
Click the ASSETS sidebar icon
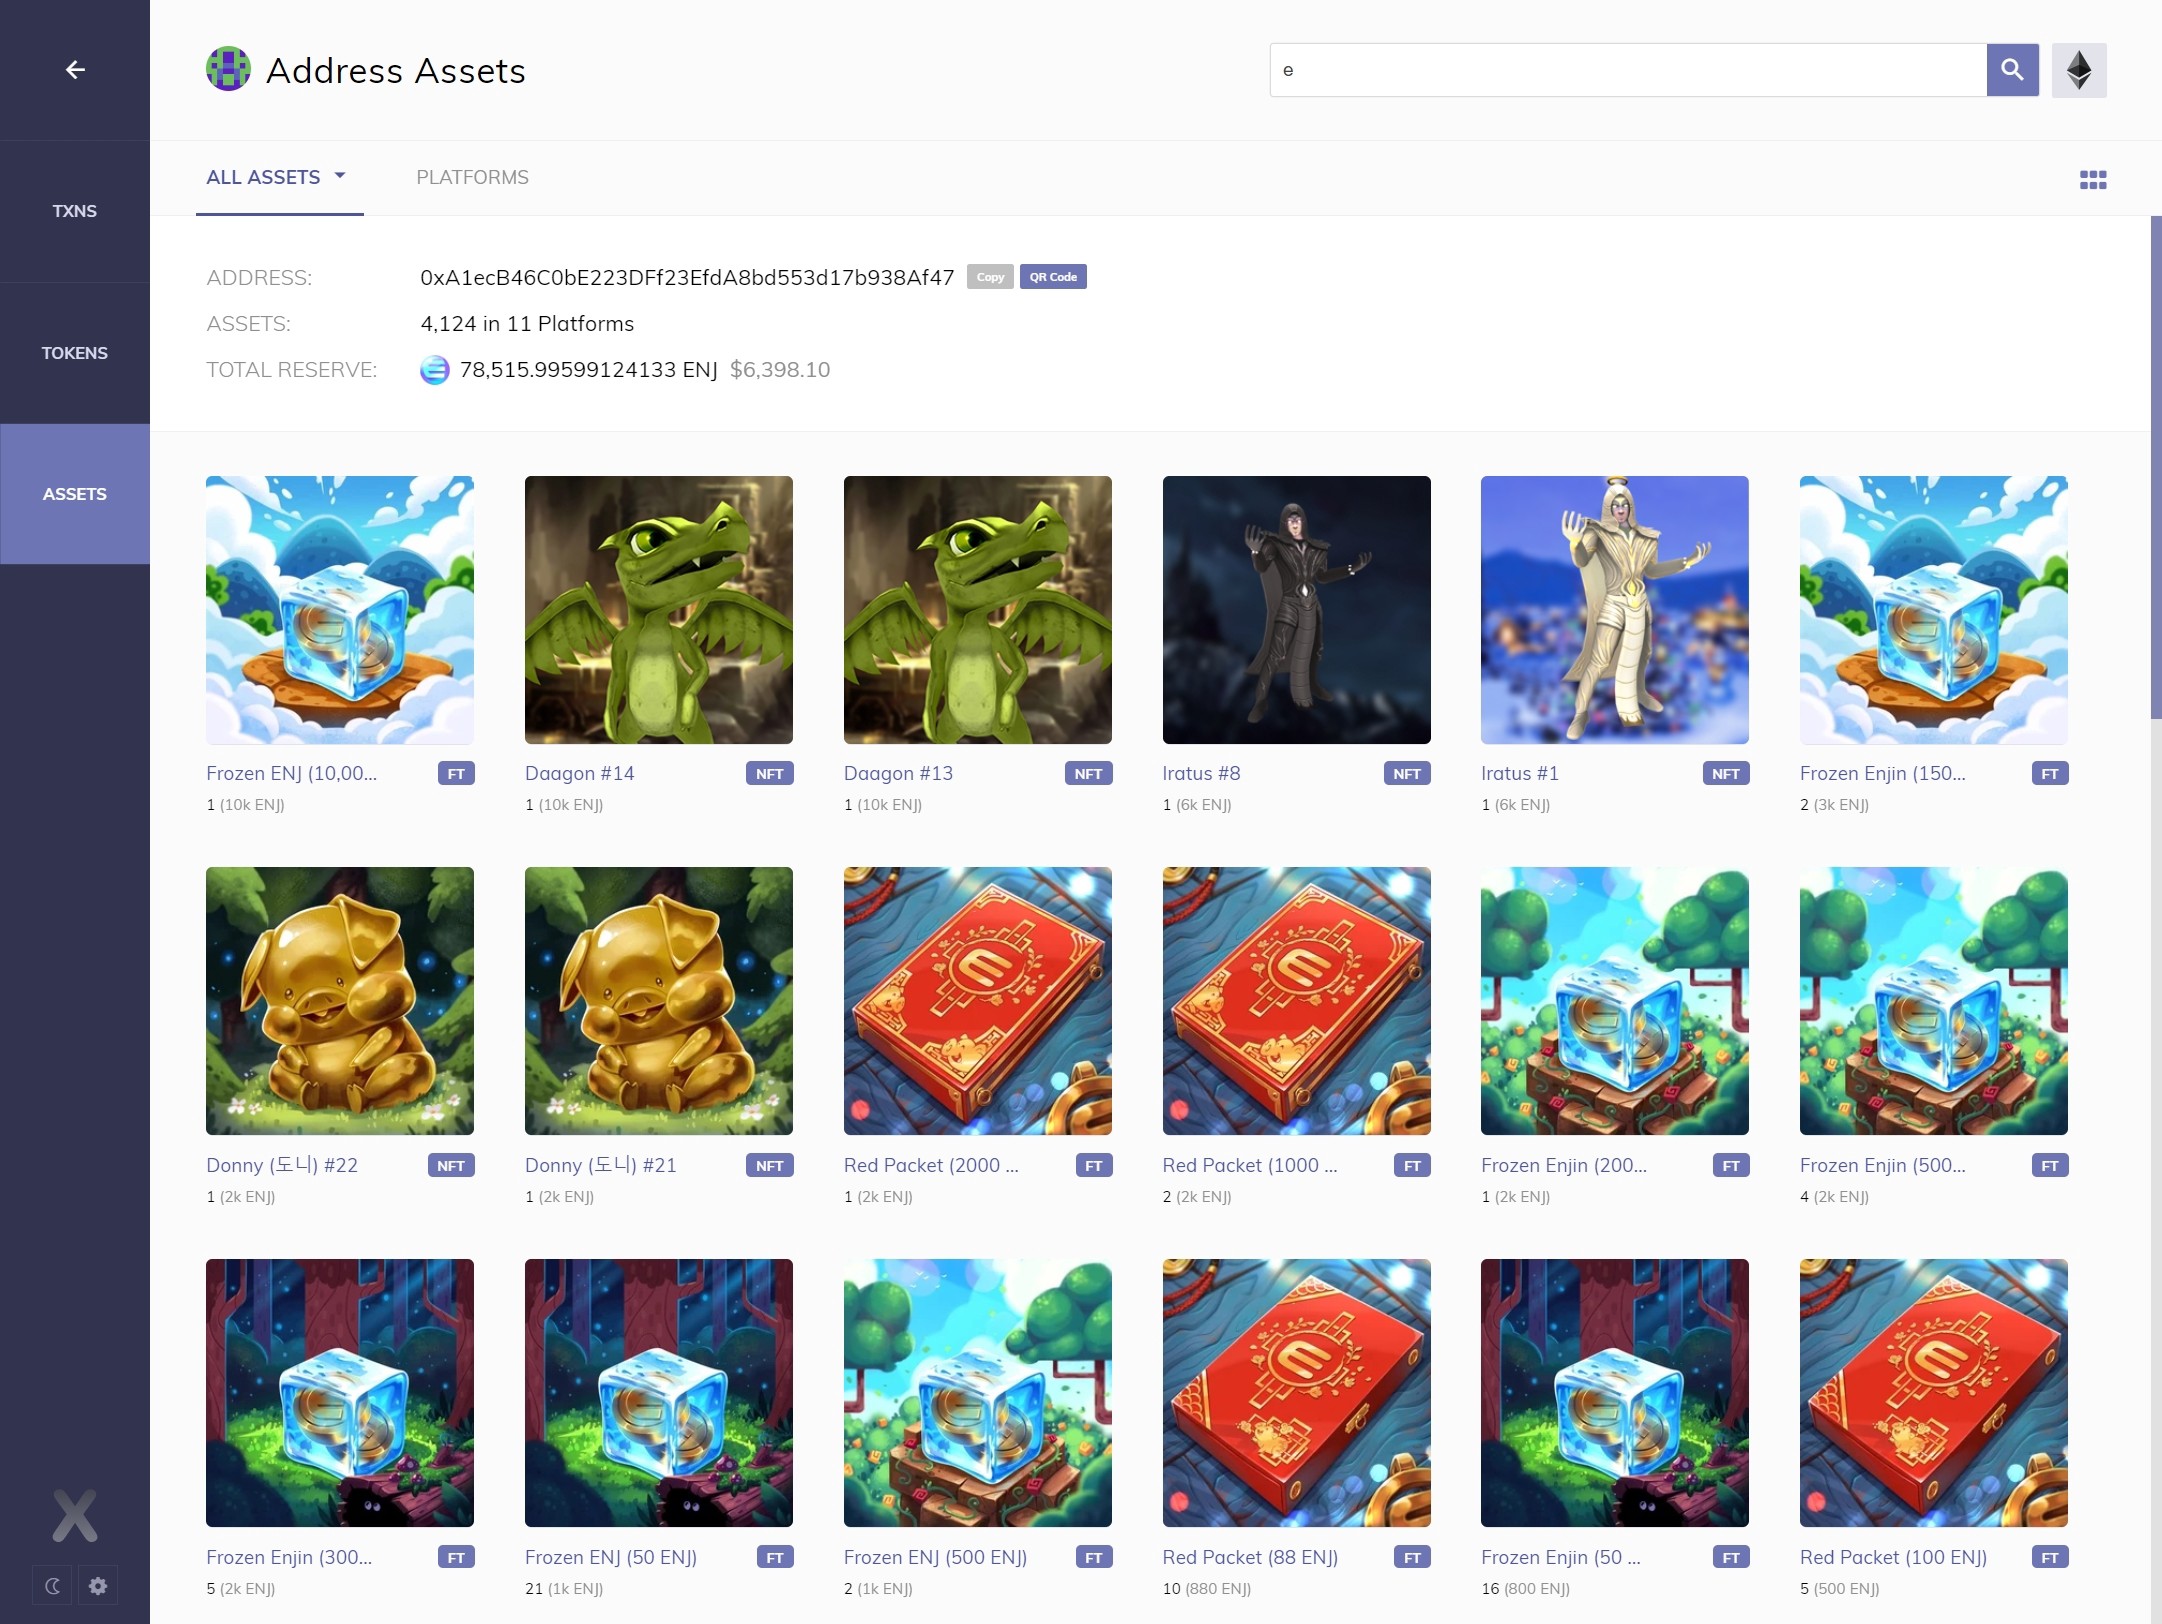coord(73,493)
